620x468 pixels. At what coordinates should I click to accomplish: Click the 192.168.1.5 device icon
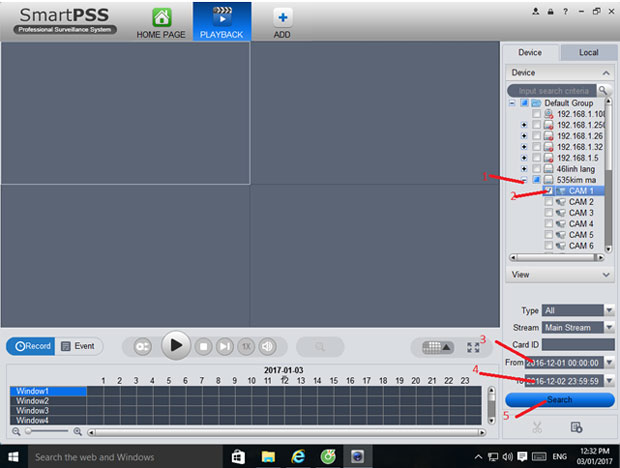548,158
